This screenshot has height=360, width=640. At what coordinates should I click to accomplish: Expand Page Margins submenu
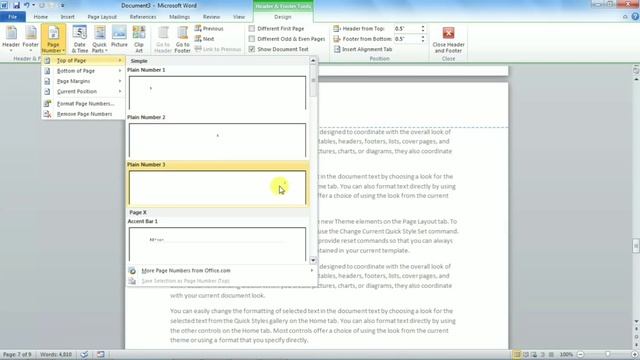[83, 81]
